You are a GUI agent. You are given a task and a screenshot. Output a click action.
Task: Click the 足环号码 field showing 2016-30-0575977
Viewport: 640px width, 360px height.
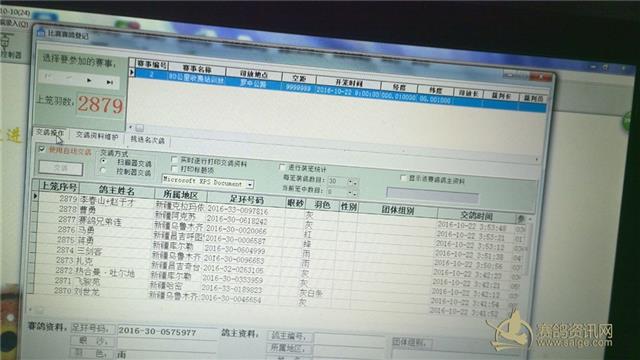click(167, 332)
